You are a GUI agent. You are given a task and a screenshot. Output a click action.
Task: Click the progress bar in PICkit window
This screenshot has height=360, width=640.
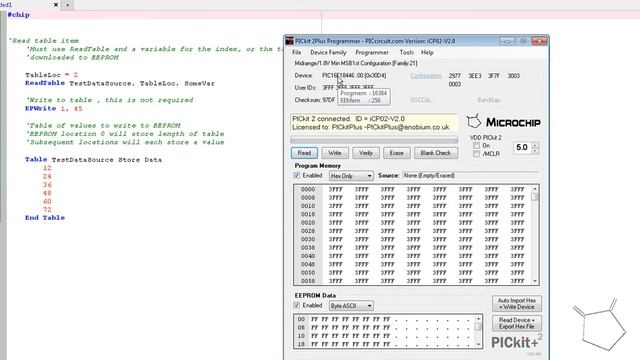(374, 140)
